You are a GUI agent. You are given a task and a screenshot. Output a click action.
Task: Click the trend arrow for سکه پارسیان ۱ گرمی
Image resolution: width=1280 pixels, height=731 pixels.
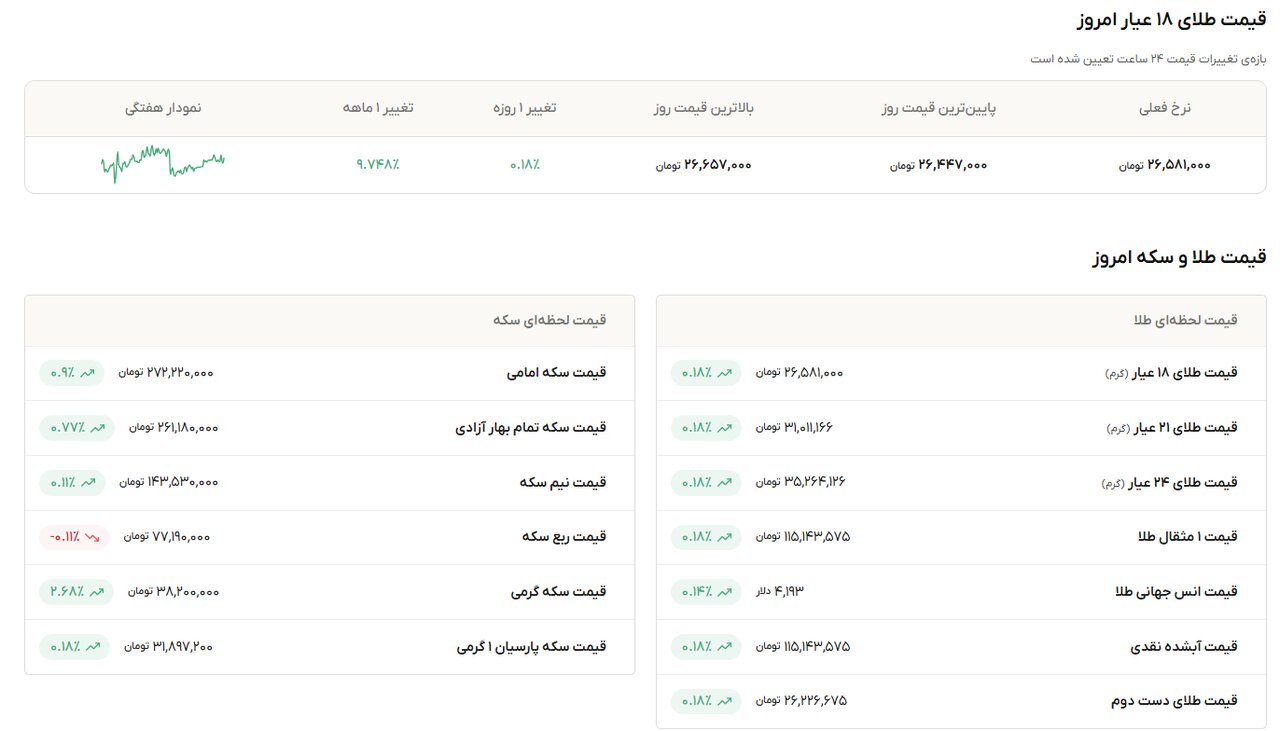pyautogui.click(x=93, y=646)
